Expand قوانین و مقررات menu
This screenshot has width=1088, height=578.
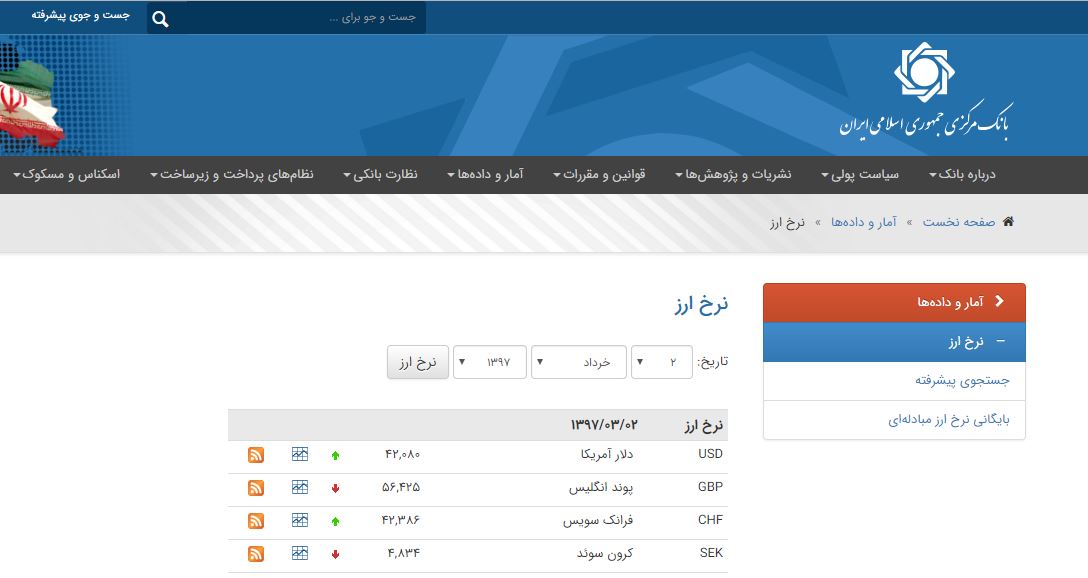tap(600, 174)
